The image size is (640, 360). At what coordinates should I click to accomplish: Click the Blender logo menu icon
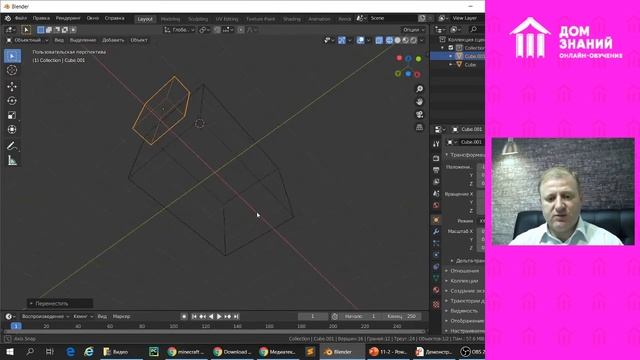tap(8, 18)
